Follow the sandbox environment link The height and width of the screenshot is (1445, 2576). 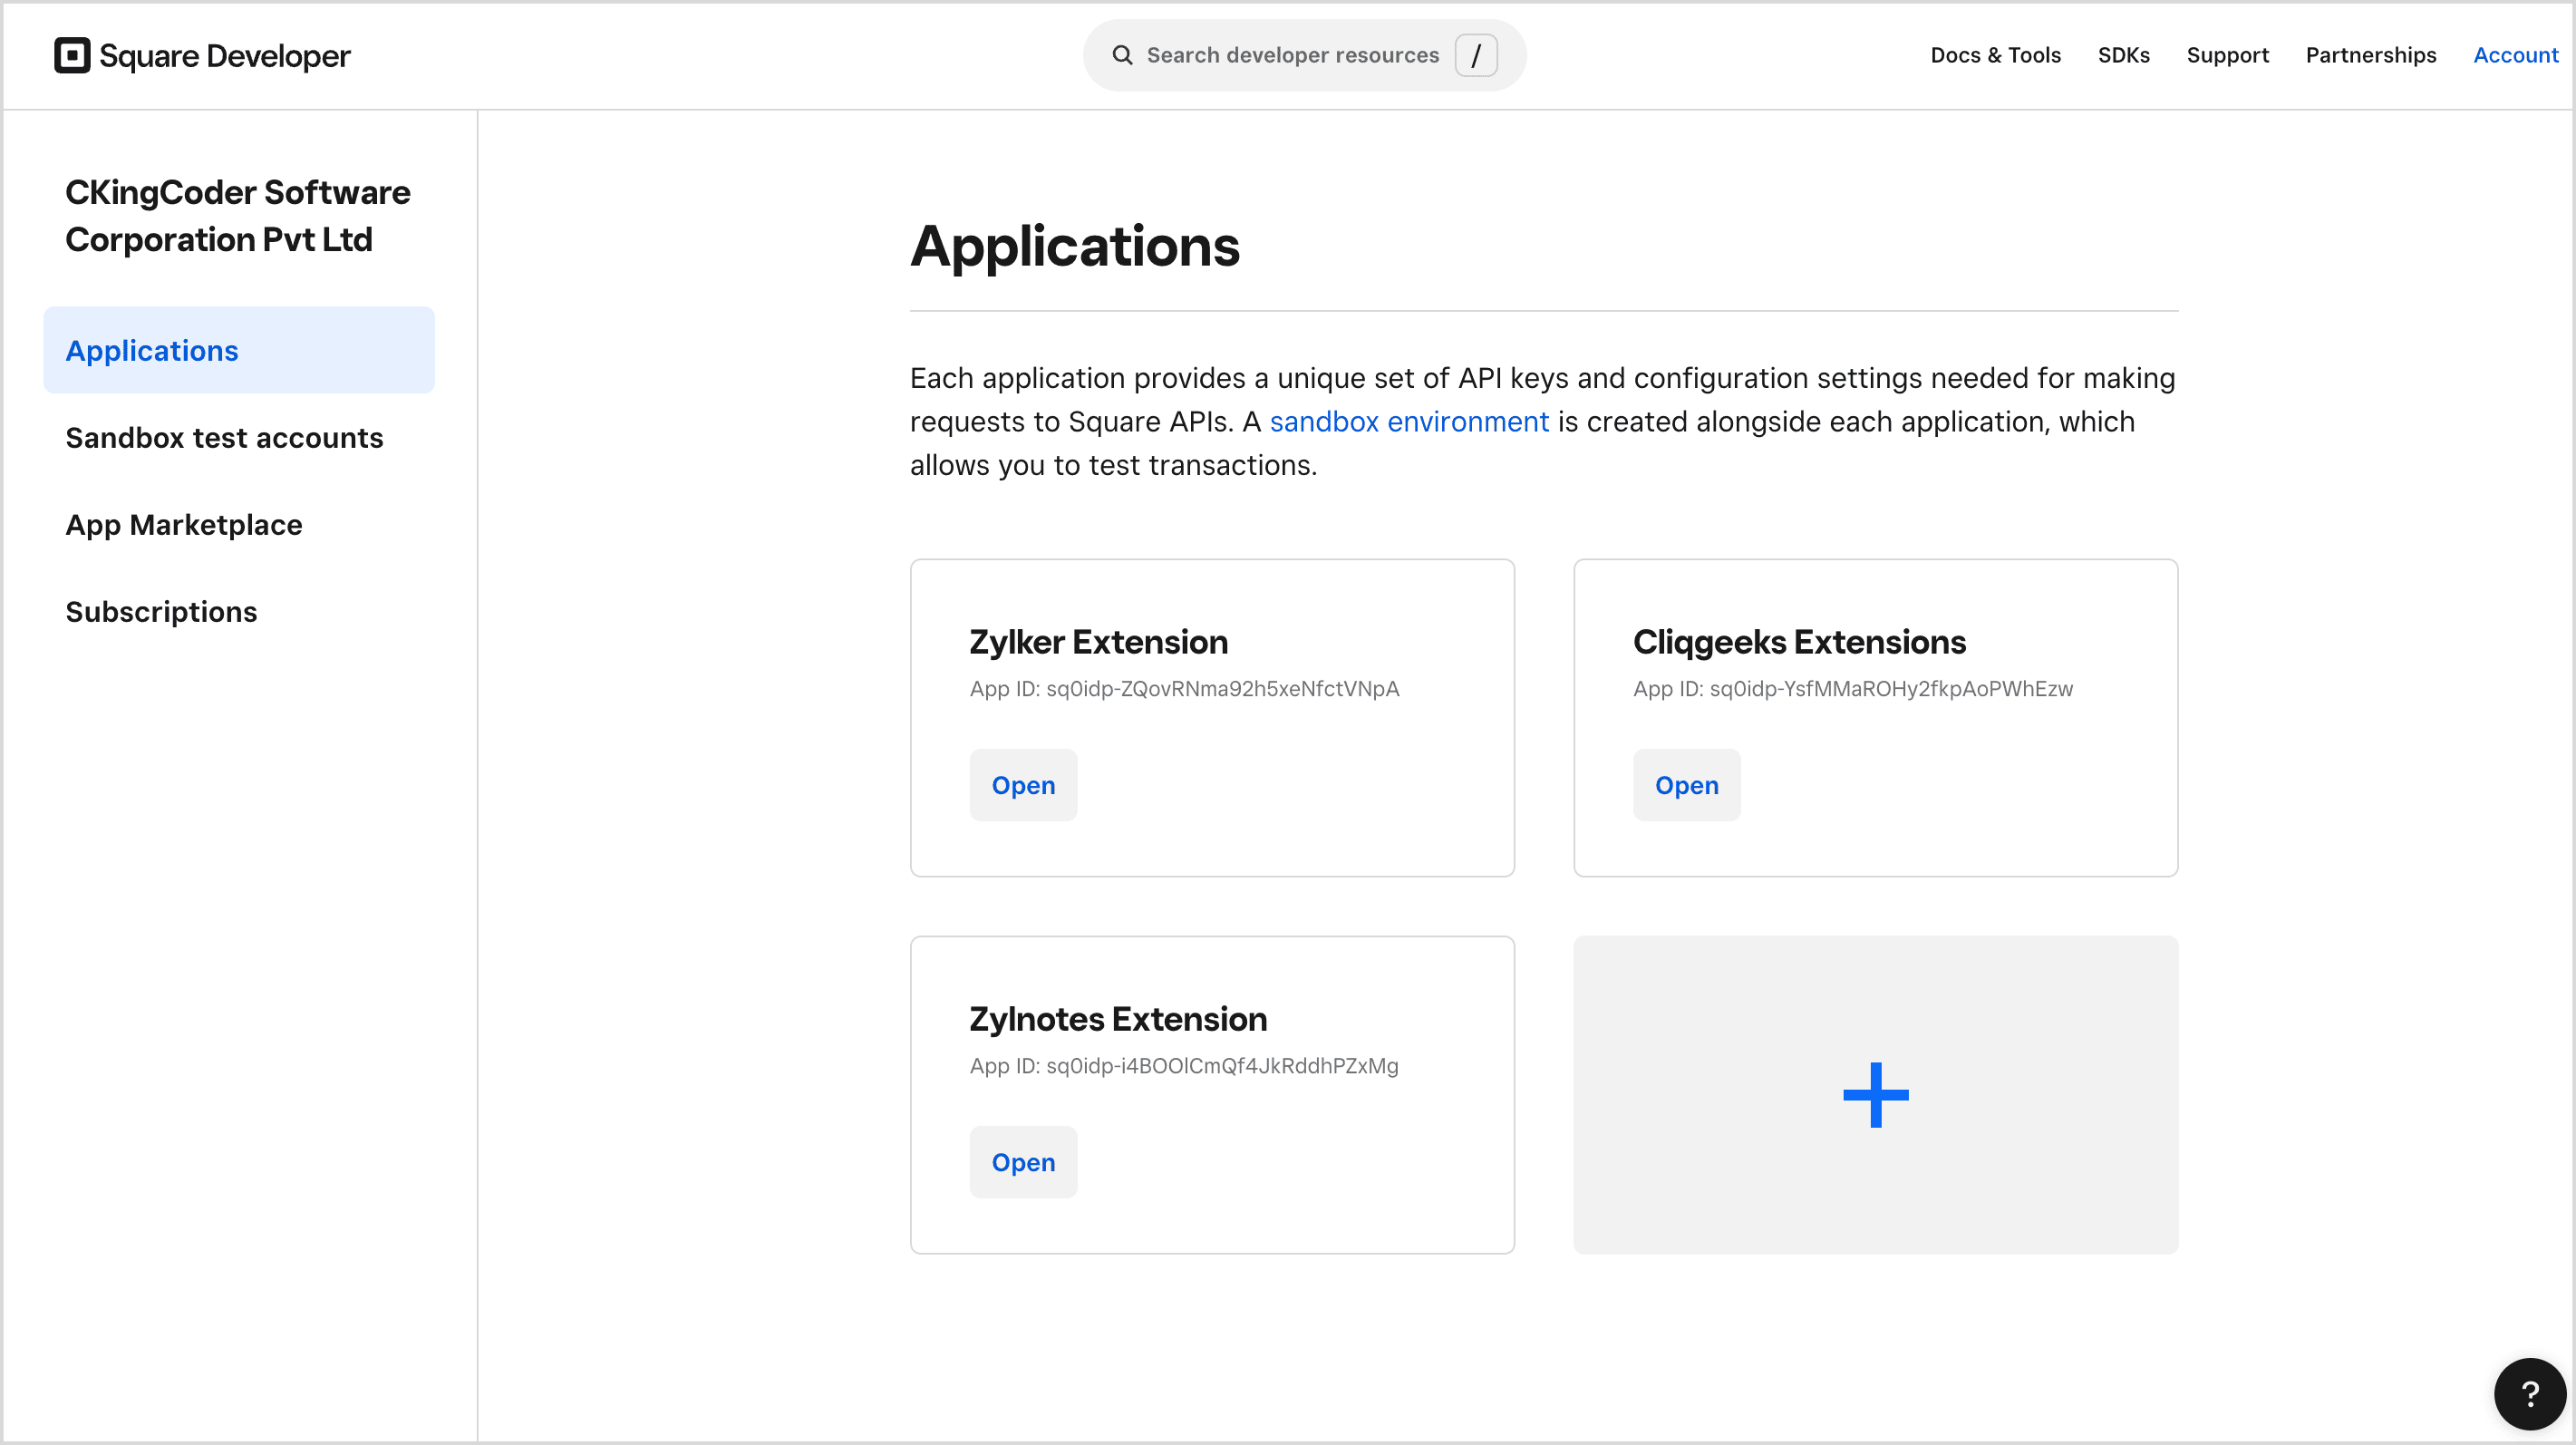click(x=1408, y=421)
